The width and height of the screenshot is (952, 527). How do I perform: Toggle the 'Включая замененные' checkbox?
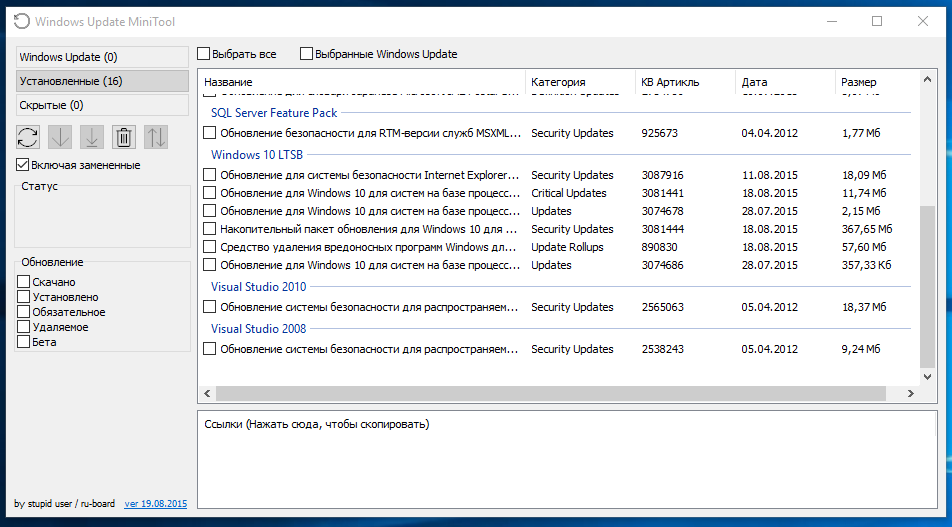coord(24,165)
